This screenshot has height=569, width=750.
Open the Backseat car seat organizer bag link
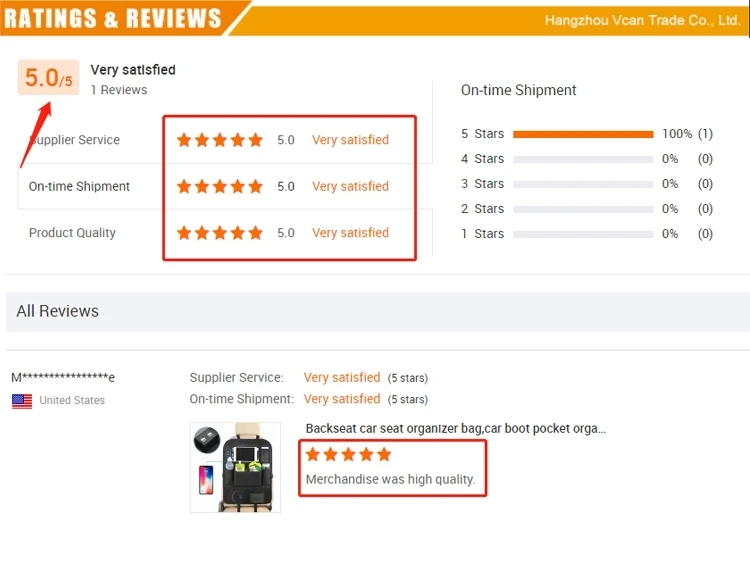(456, 428)
